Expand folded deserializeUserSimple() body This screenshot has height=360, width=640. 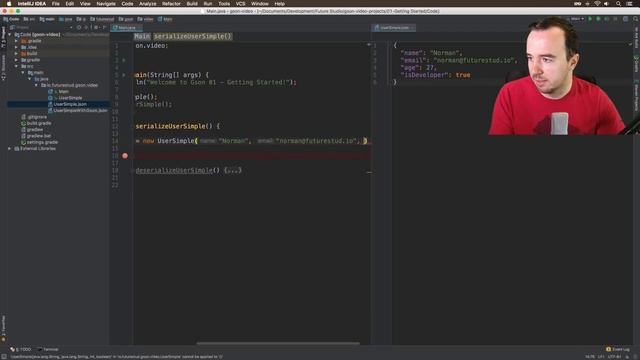tap(233, 170)
